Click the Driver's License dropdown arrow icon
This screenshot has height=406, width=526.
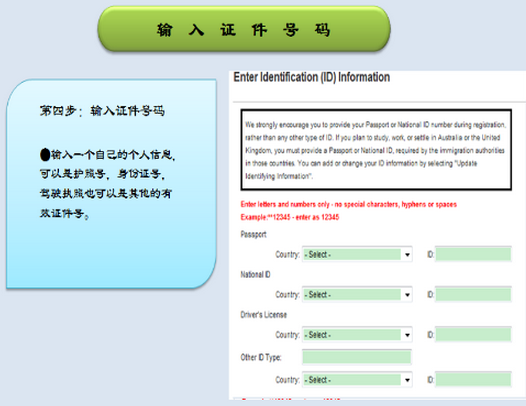407,335
